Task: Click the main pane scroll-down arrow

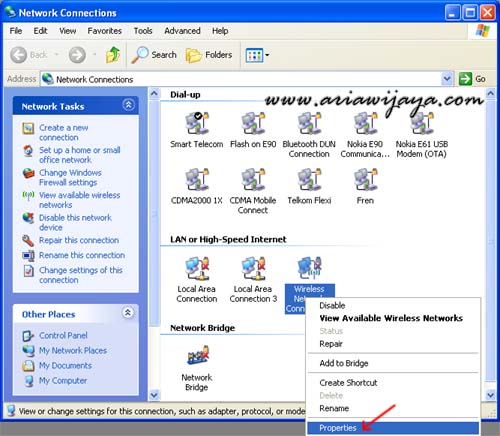Action: point(490,395)
